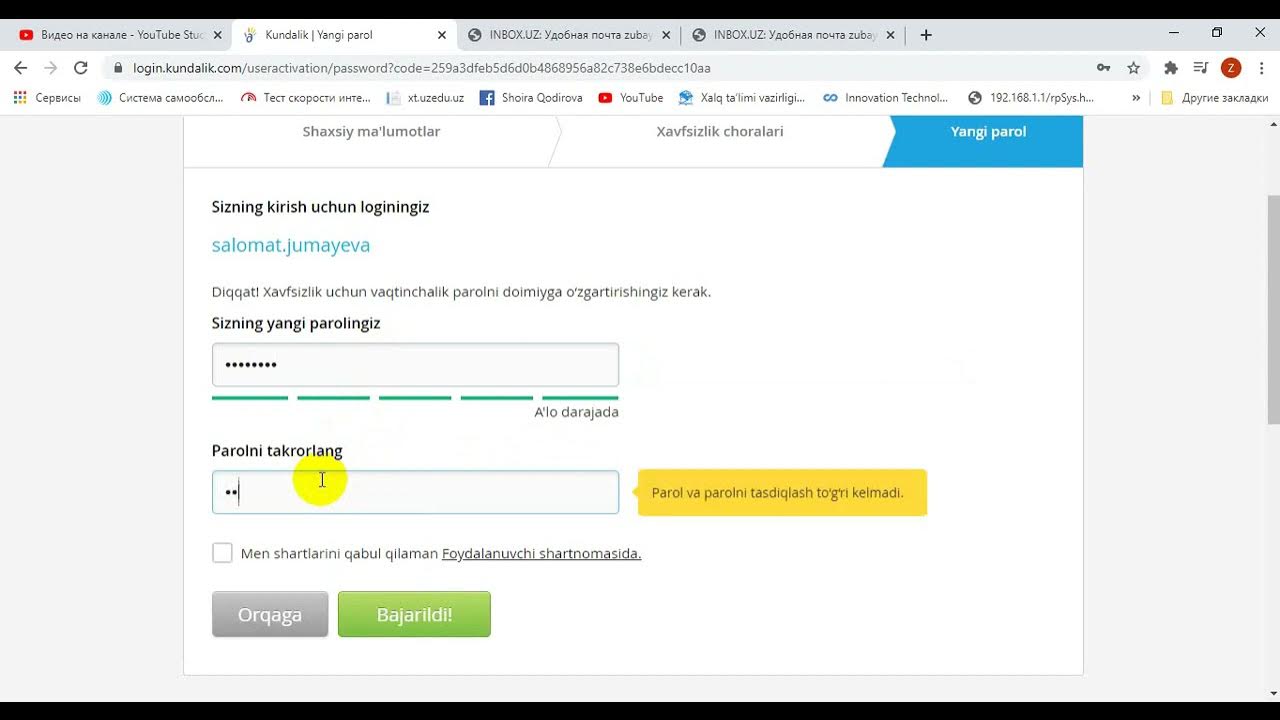Minimize the Chrome window
1280x720 pixels.
[1173, 33]
